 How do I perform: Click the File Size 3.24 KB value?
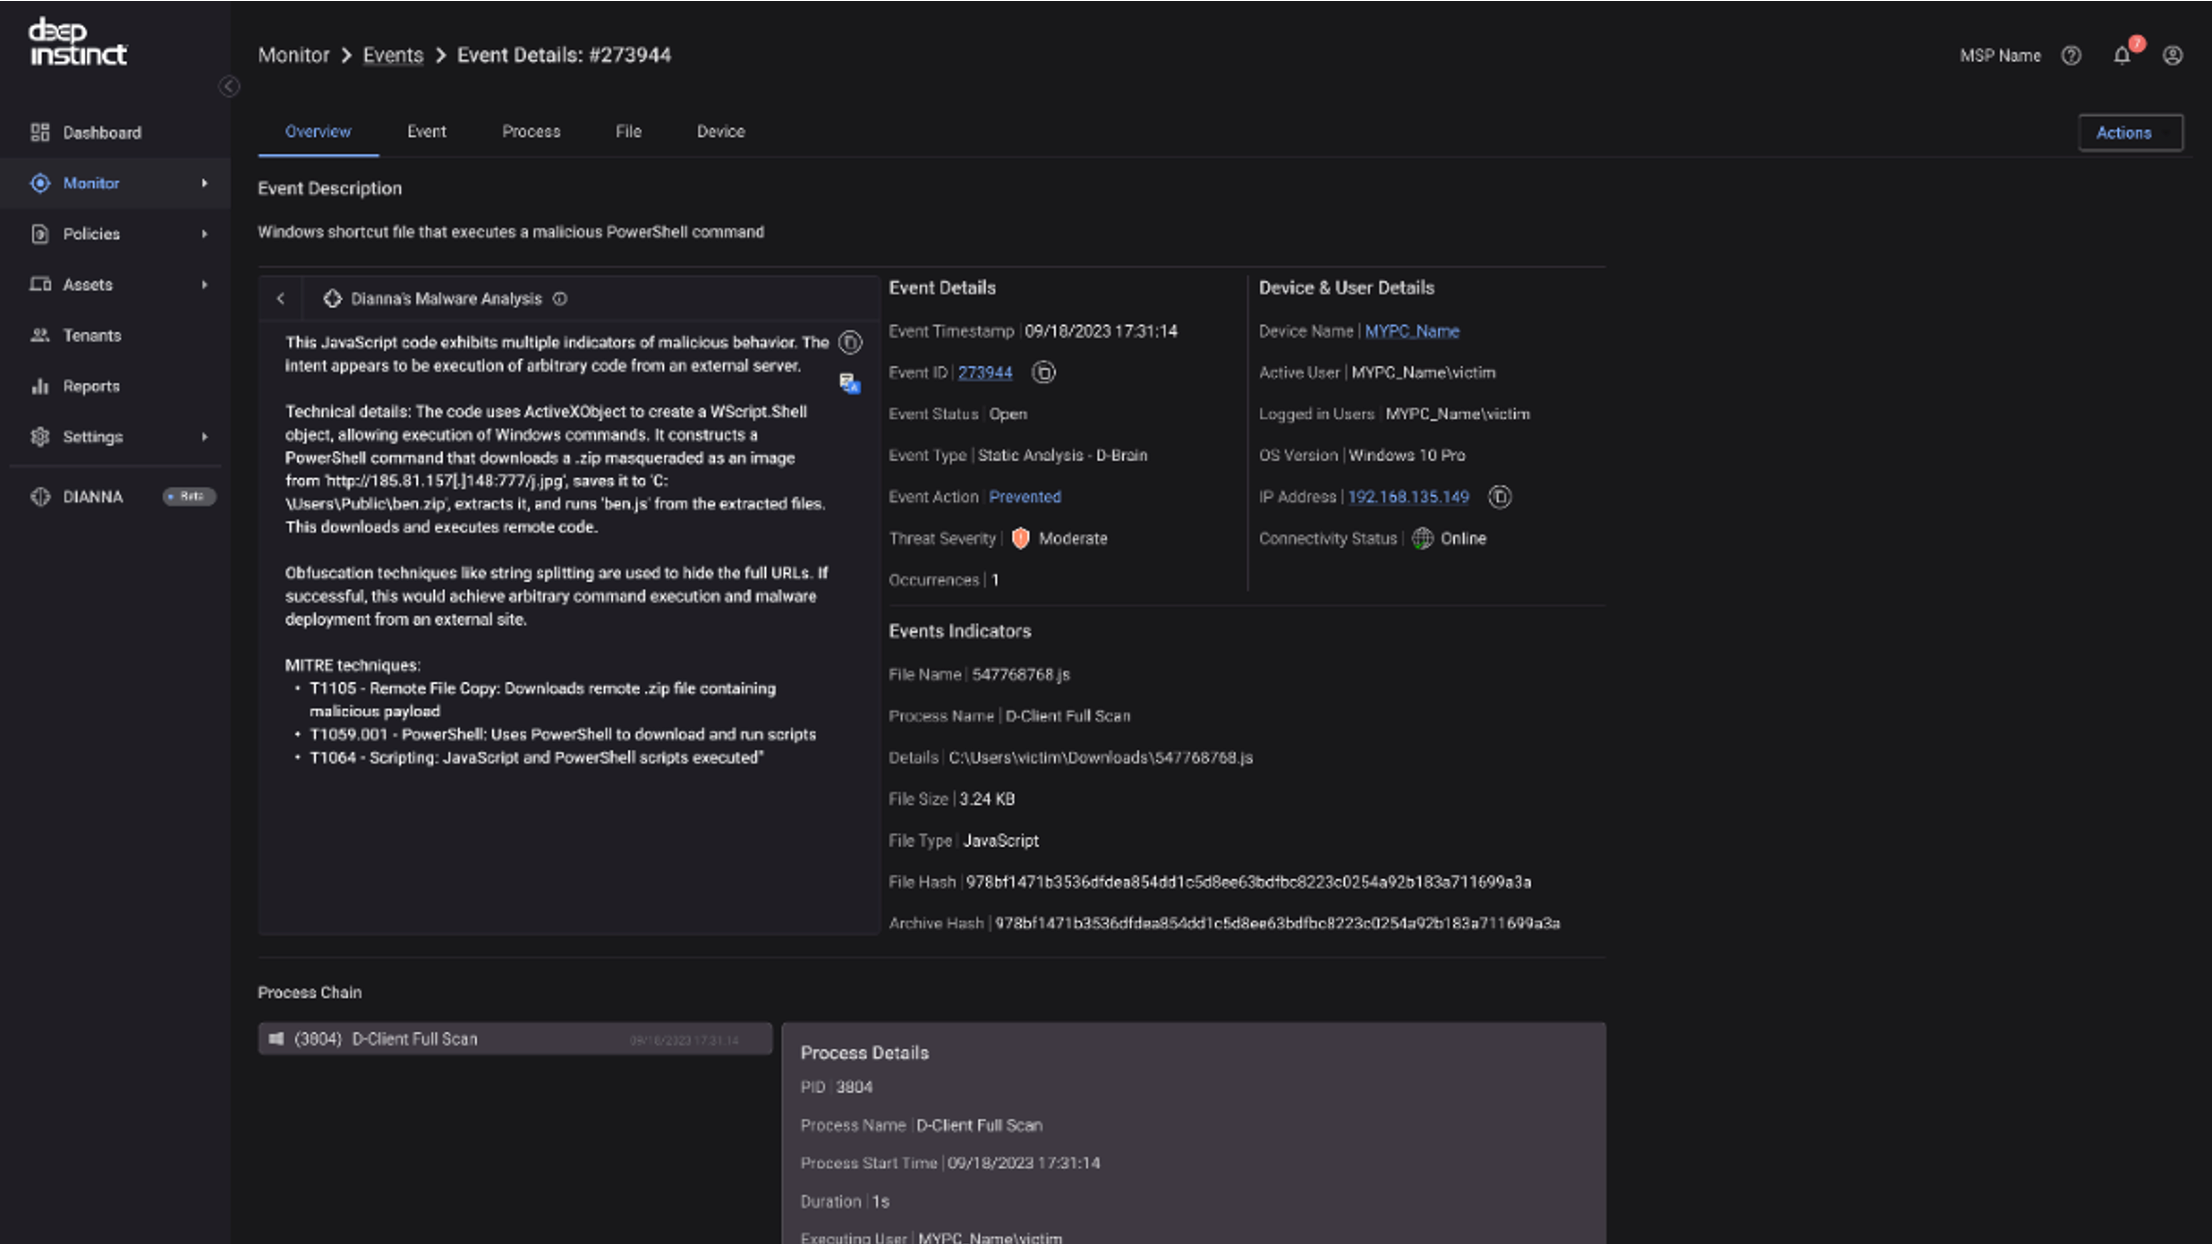coord(987,799)
